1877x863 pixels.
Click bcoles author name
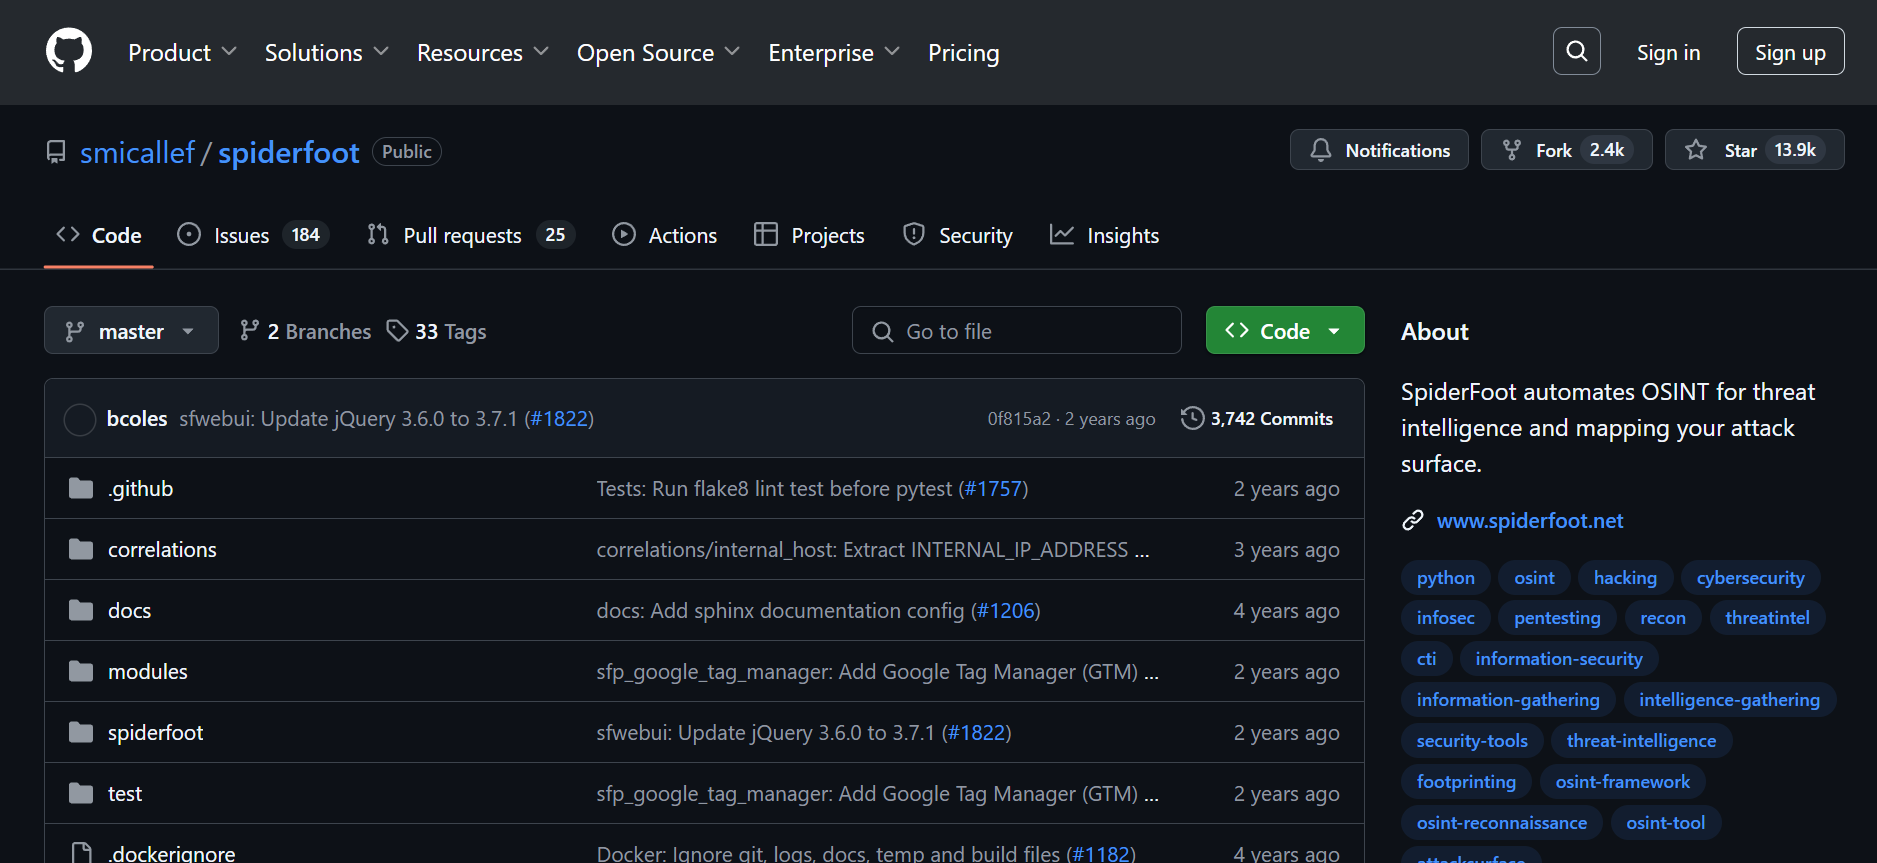point(137,419)
